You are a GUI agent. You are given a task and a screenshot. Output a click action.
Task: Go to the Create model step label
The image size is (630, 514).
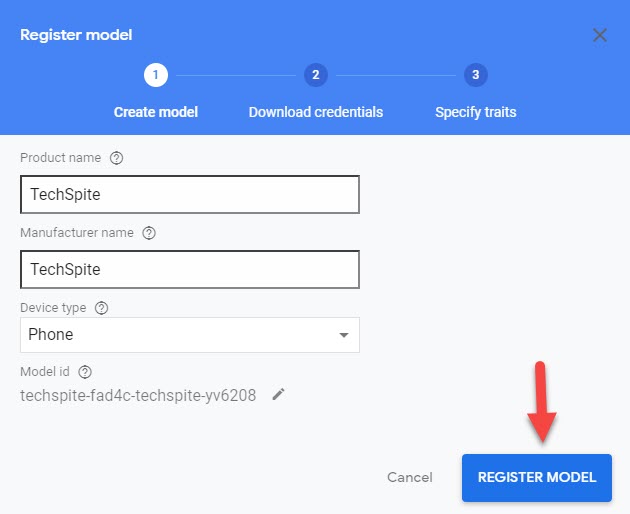coord(156,112)
